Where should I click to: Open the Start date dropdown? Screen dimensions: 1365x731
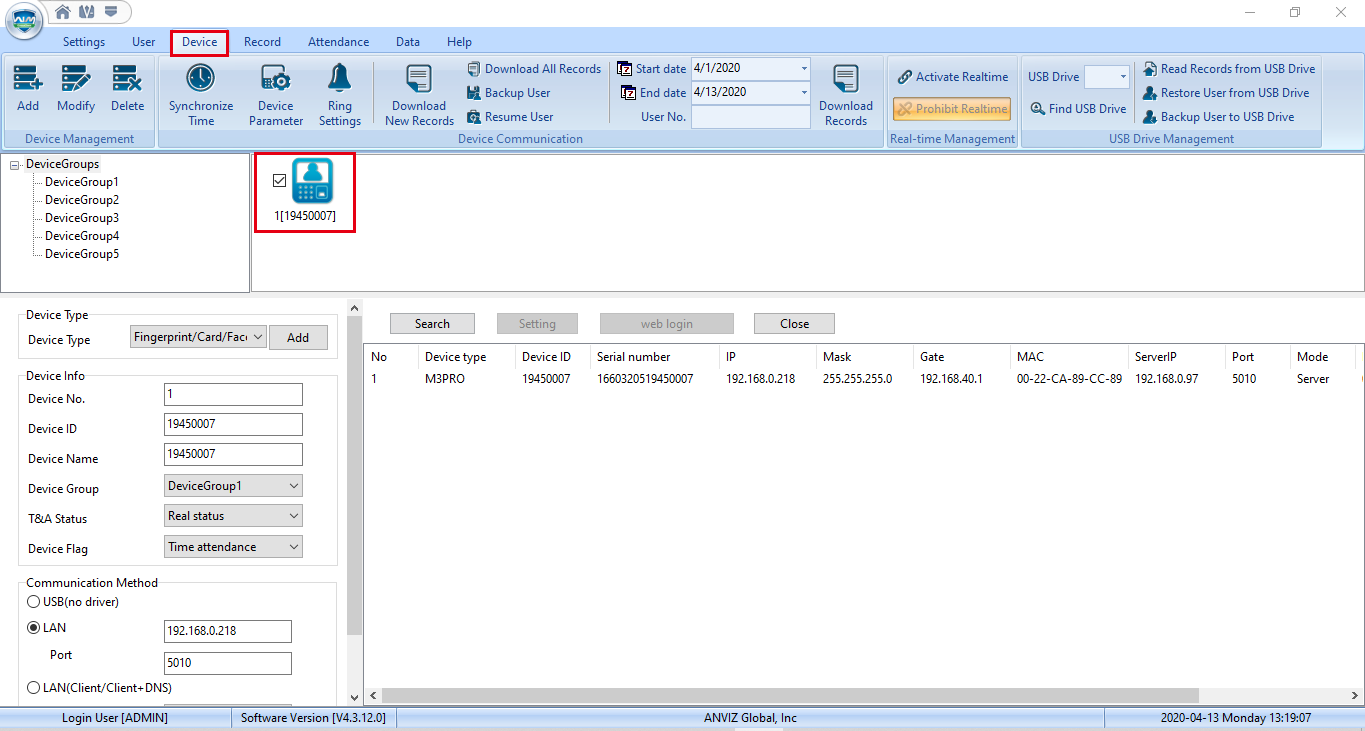click(x=804, y=69)
